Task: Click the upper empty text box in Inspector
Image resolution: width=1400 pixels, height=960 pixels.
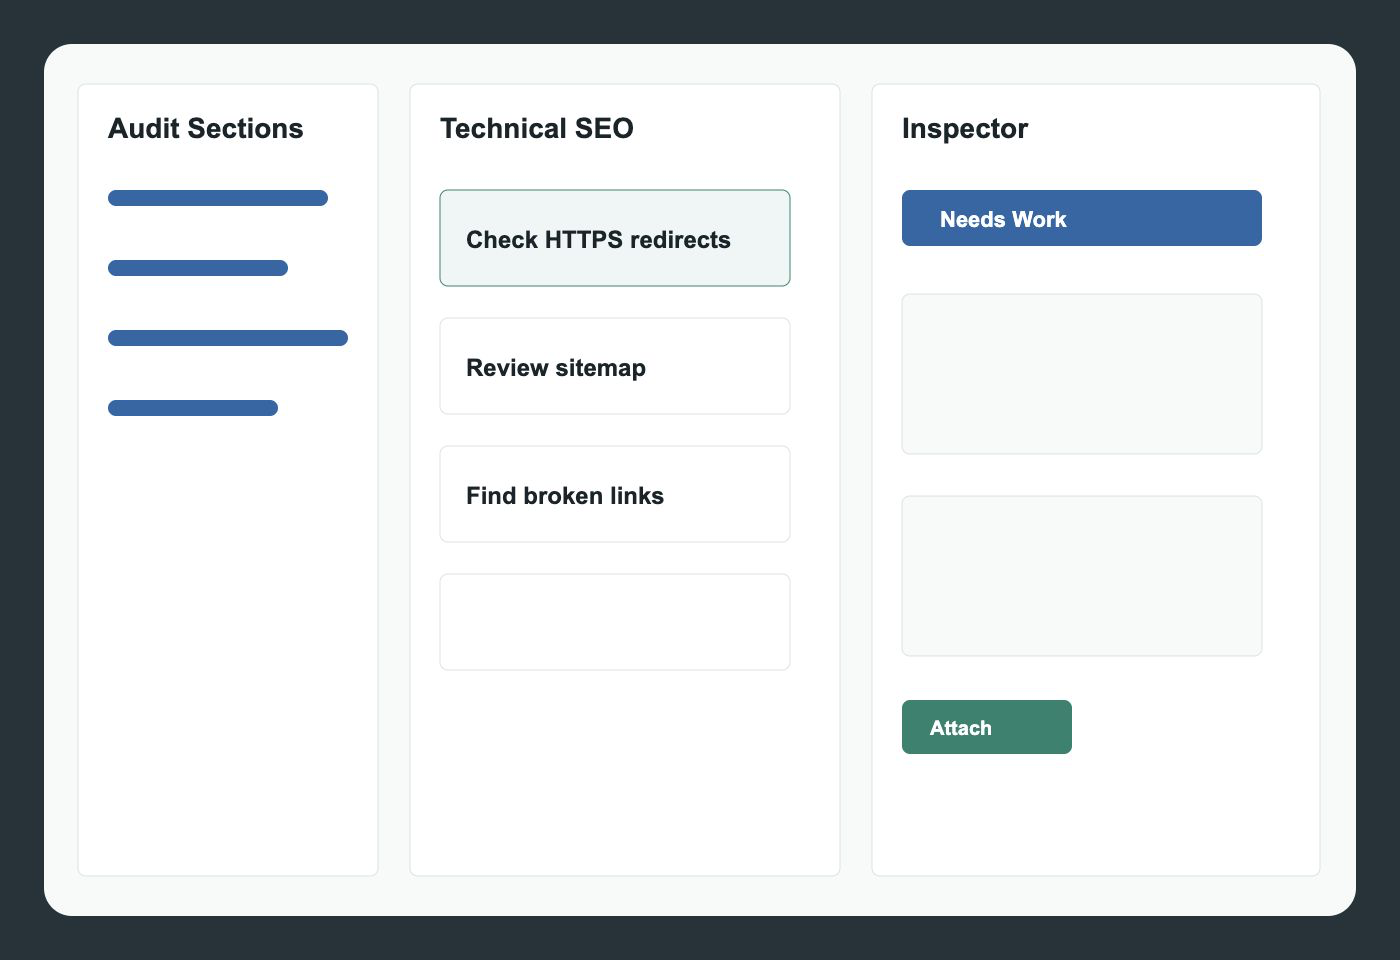Action: [x=1082, y=374]
